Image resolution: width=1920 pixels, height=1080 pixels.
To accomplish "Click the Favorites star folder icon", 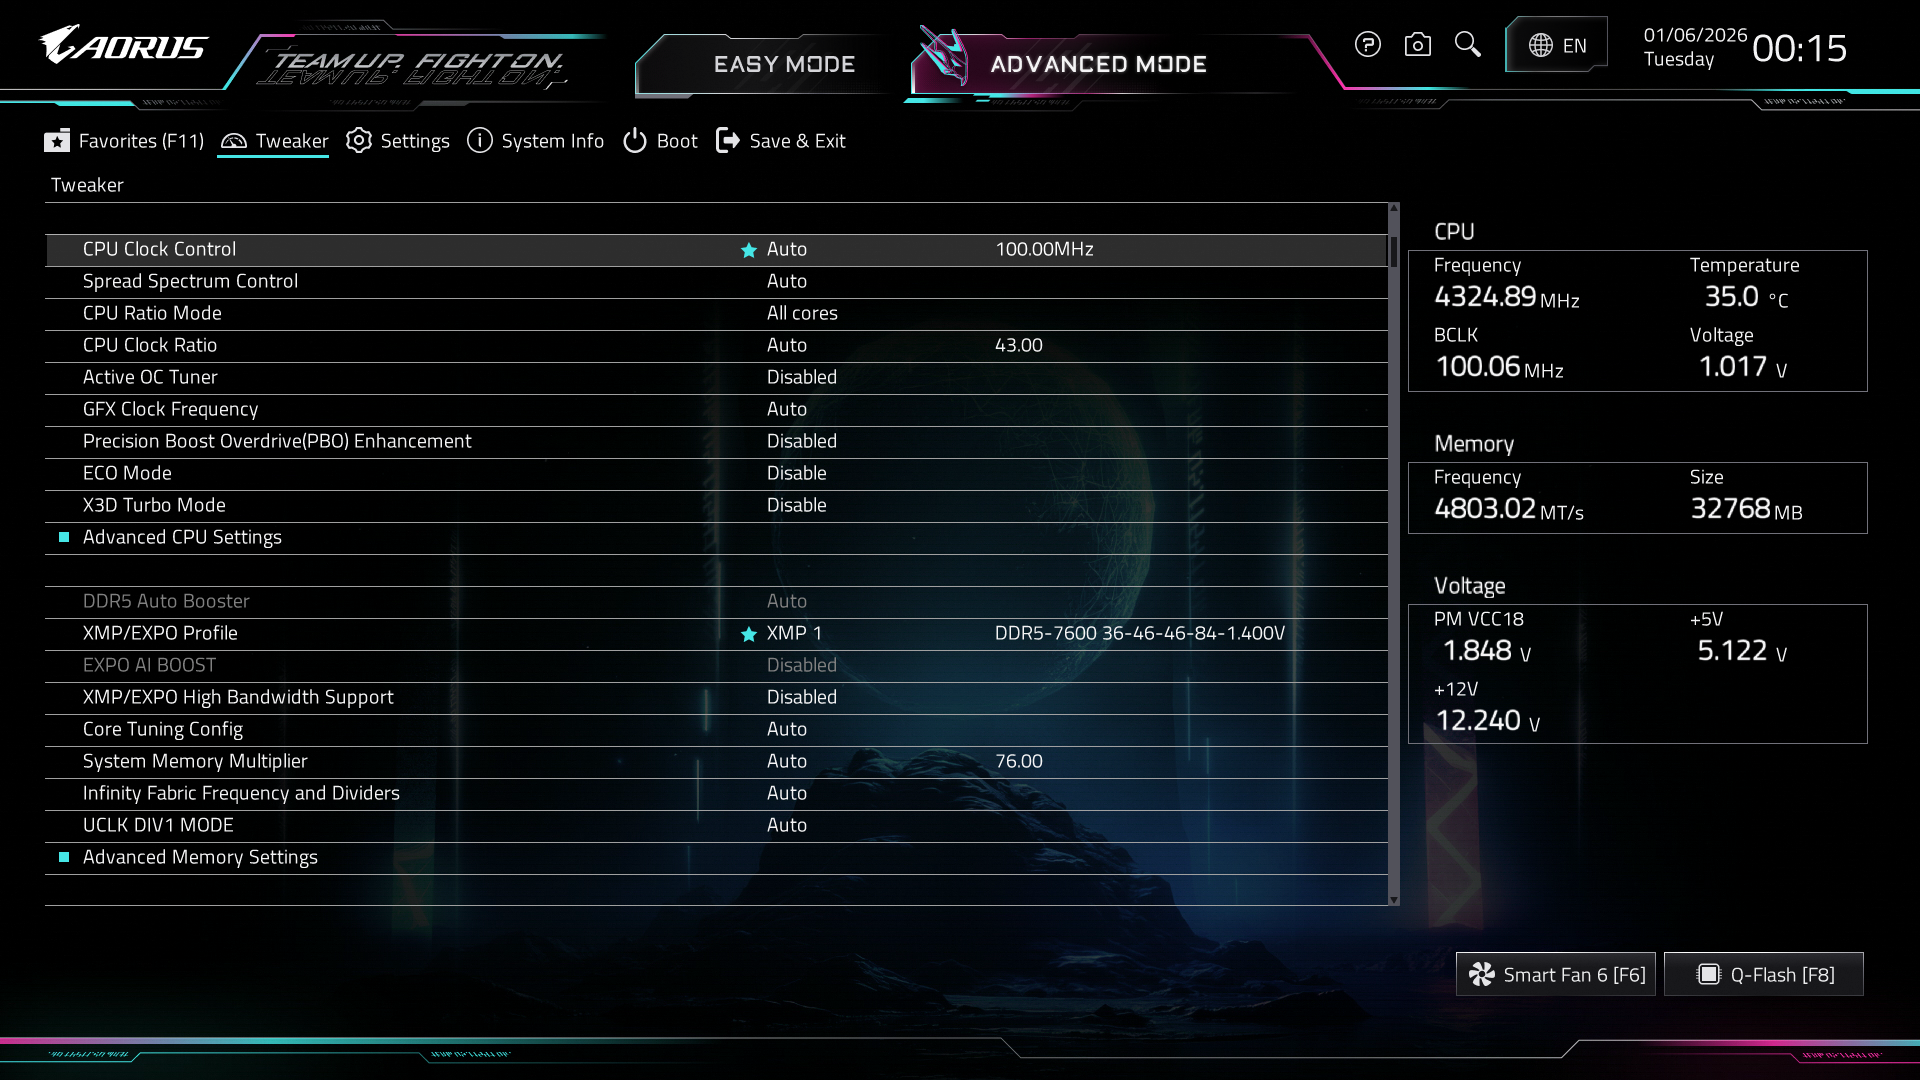I will click(x=57, y=141).
